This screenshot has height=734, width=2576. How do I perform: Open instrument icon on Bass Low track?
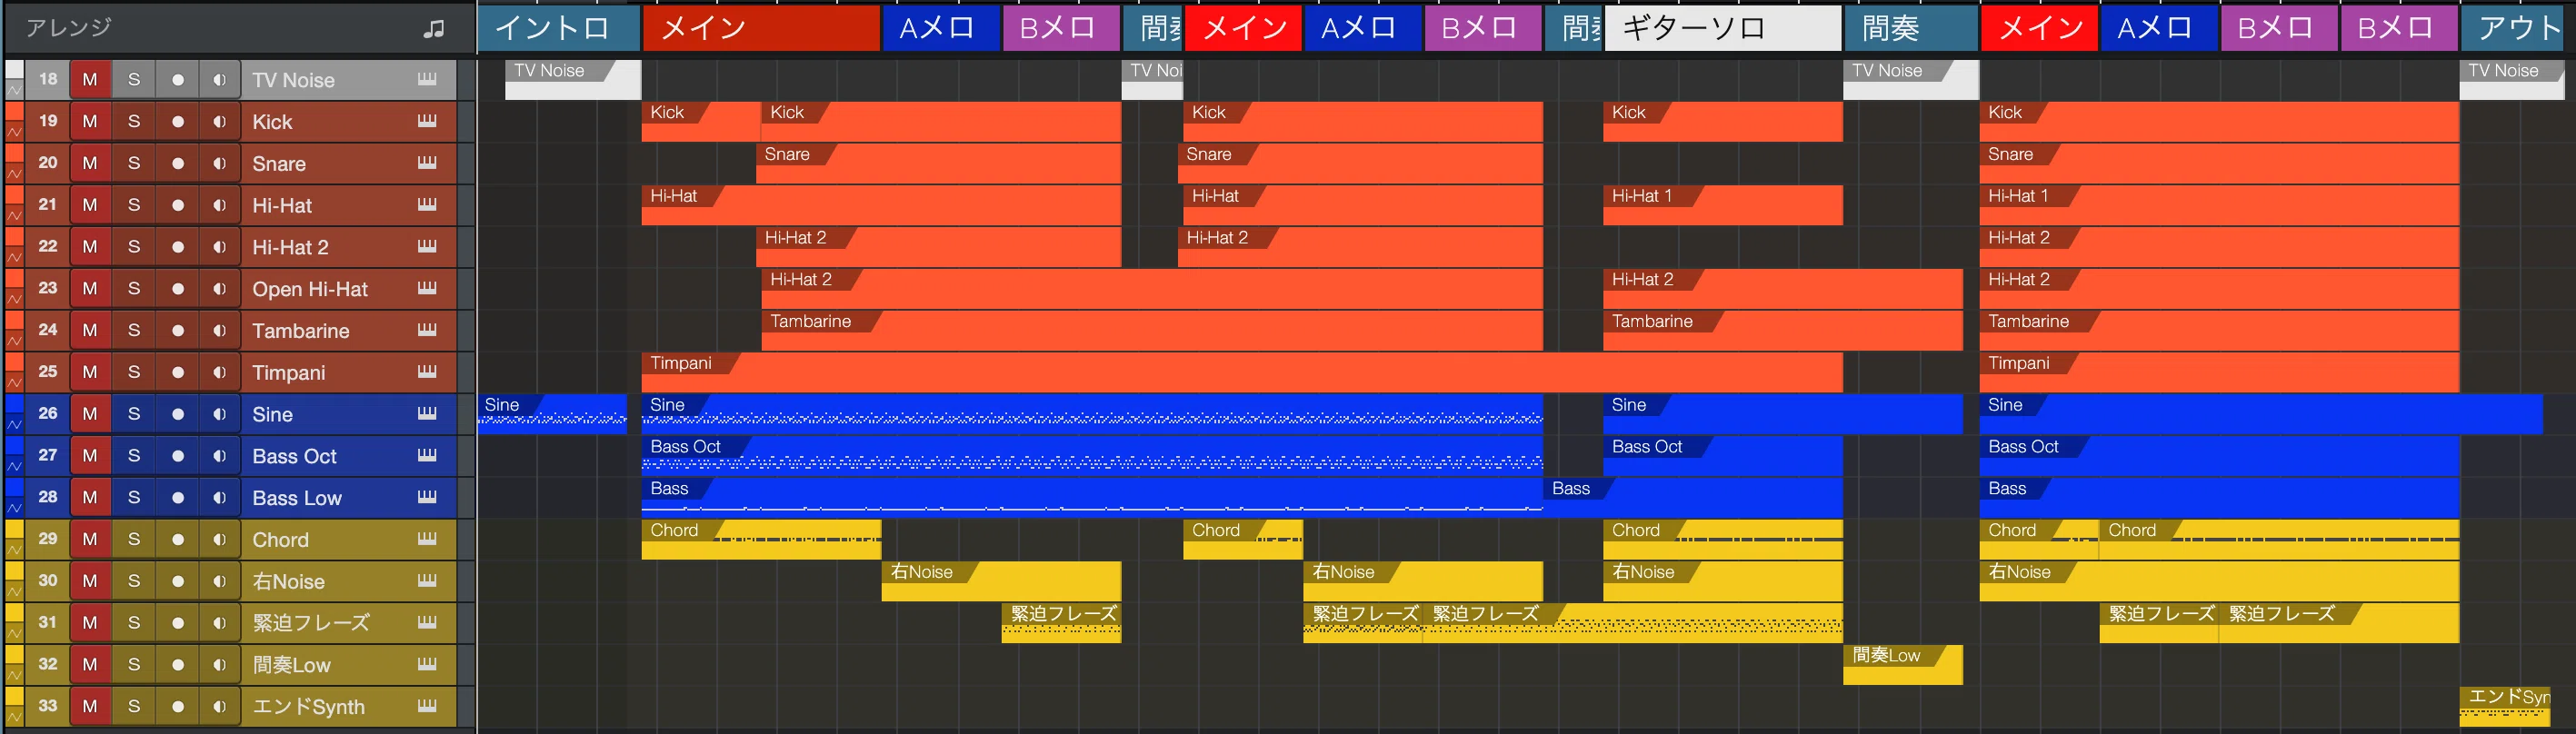click(427, 497)
